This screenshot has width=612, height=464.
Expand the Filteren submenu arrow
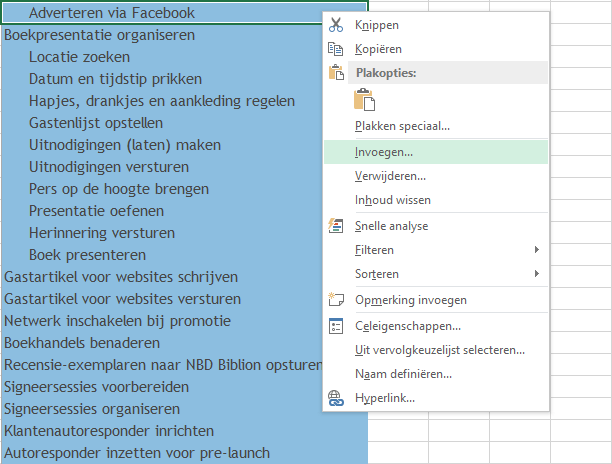[537, 250]
